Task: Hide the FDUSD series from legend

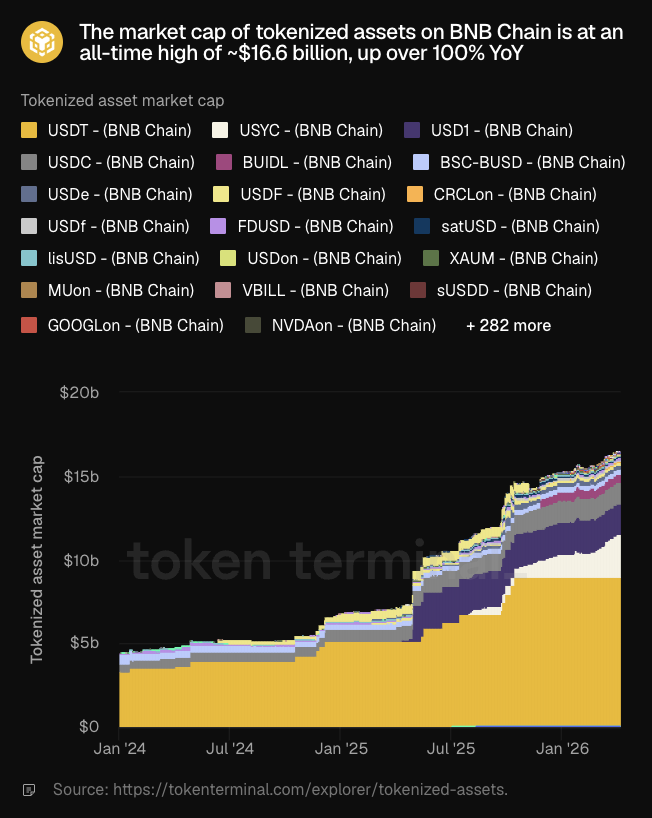Action: pyautogui.click(x=301, y=226)
